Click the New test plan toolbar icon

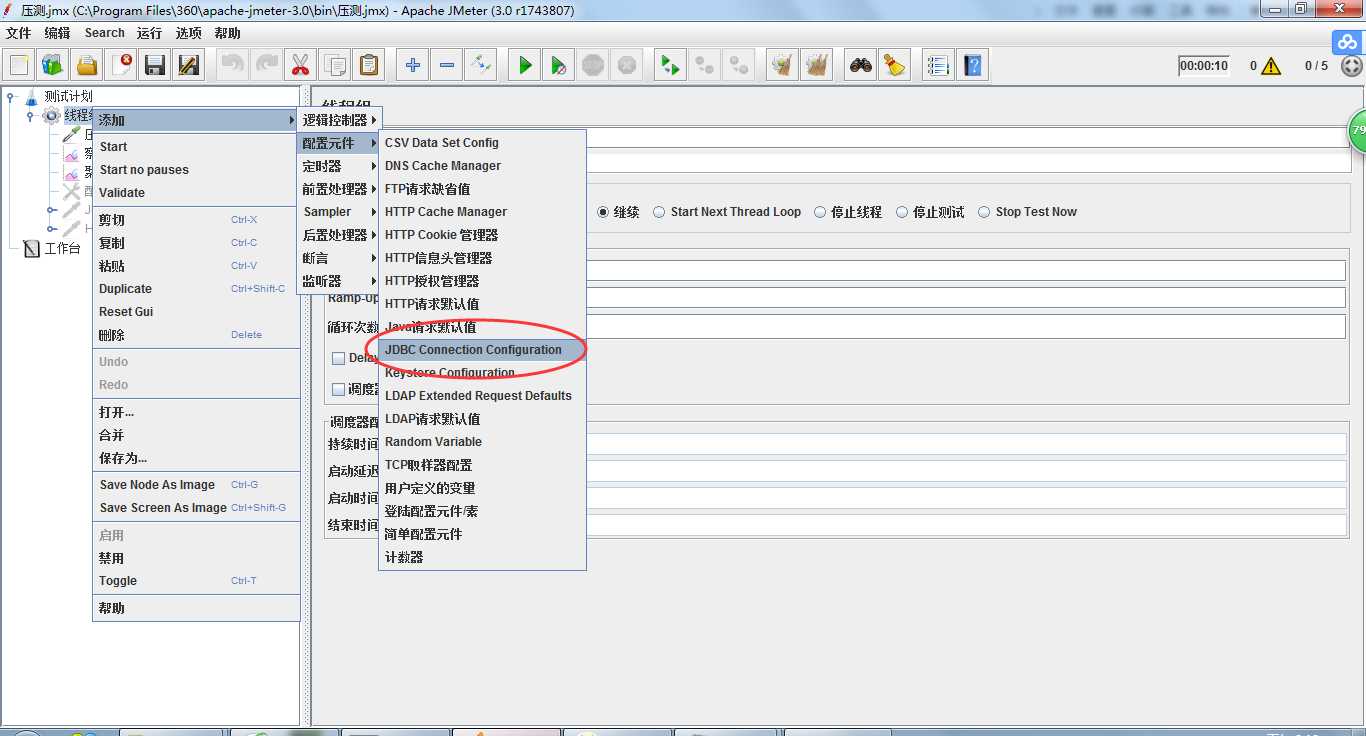(x=19, y=66)
